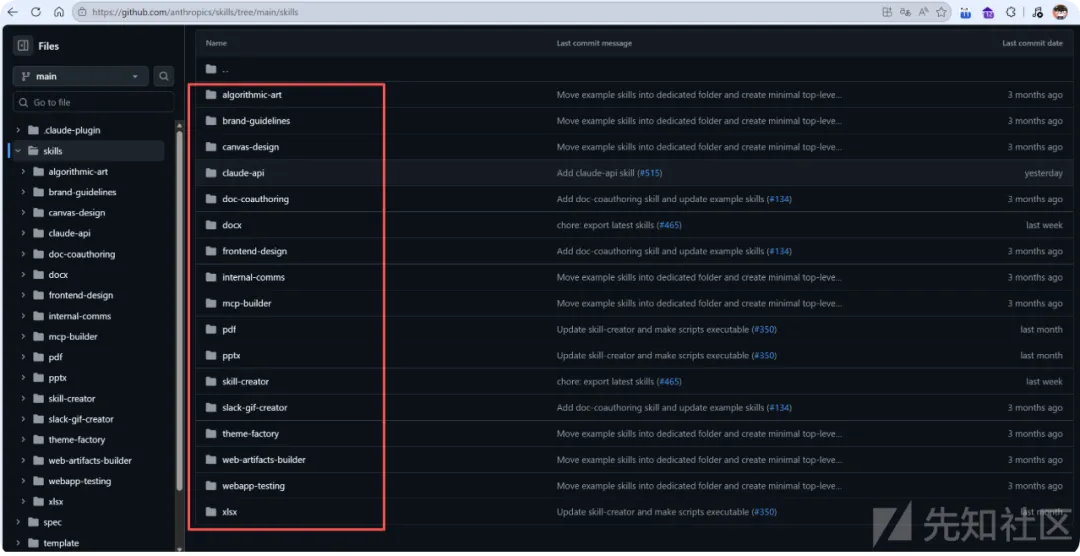This screenshot has width=1080, height=556.
Task: Select internal-comms in the file tree
Action: click(x=80, y=316)
